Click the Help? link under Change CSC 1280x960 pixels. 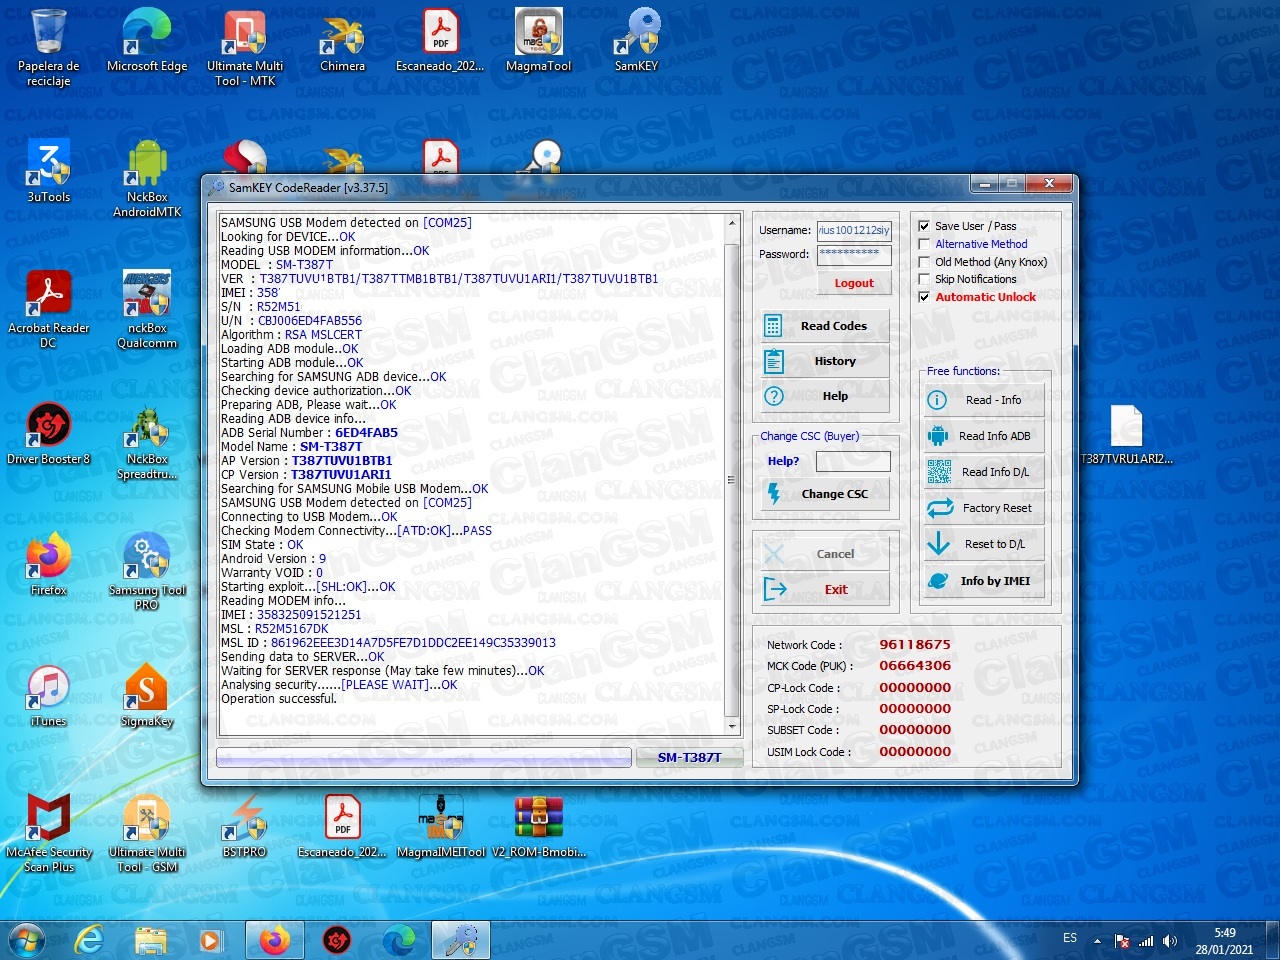tap(783, 461)
